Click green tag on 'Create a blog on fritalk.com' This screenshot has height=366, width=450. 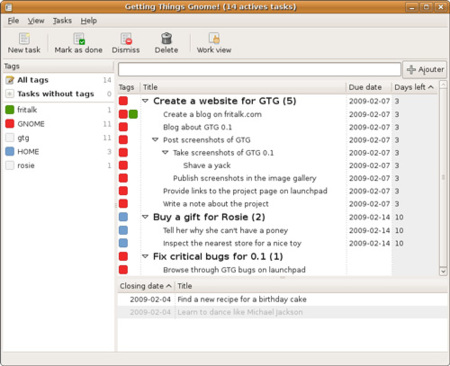tap(133, 114)
